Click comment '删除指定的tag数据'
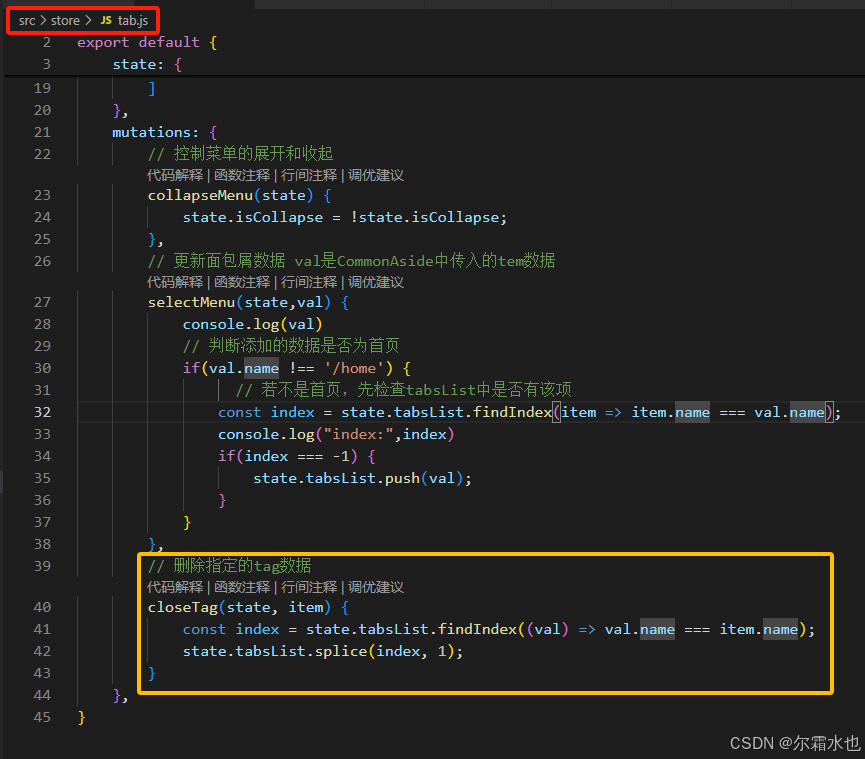 pos(242,565)
